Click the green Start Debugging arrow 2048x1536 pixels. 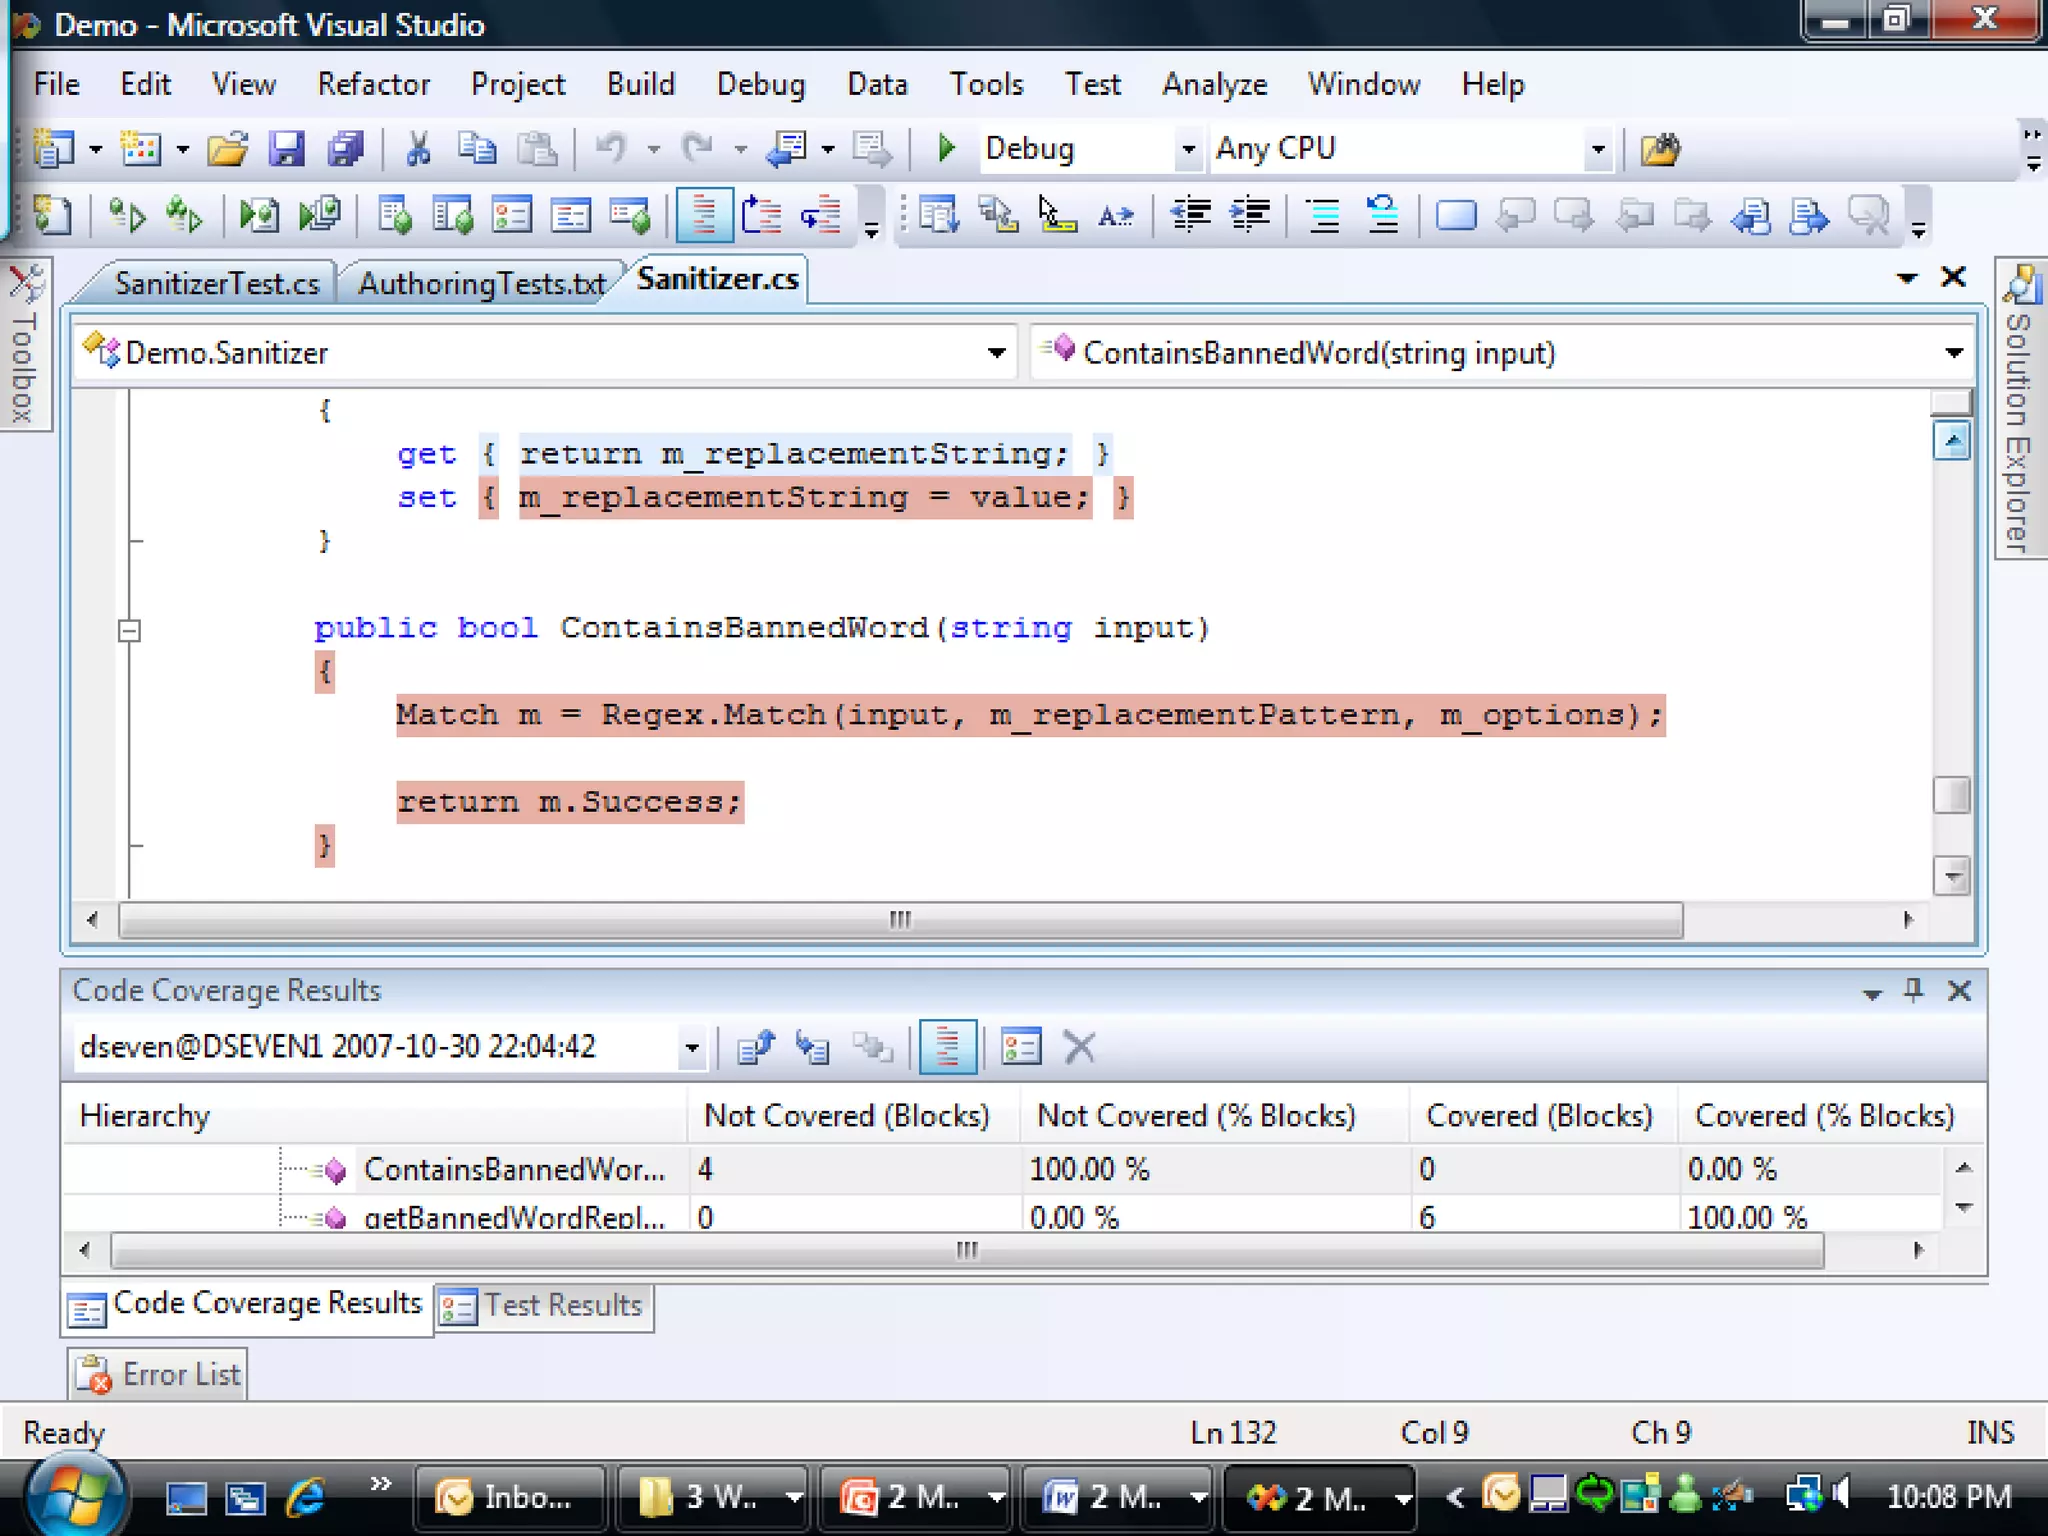coord(945,149)
